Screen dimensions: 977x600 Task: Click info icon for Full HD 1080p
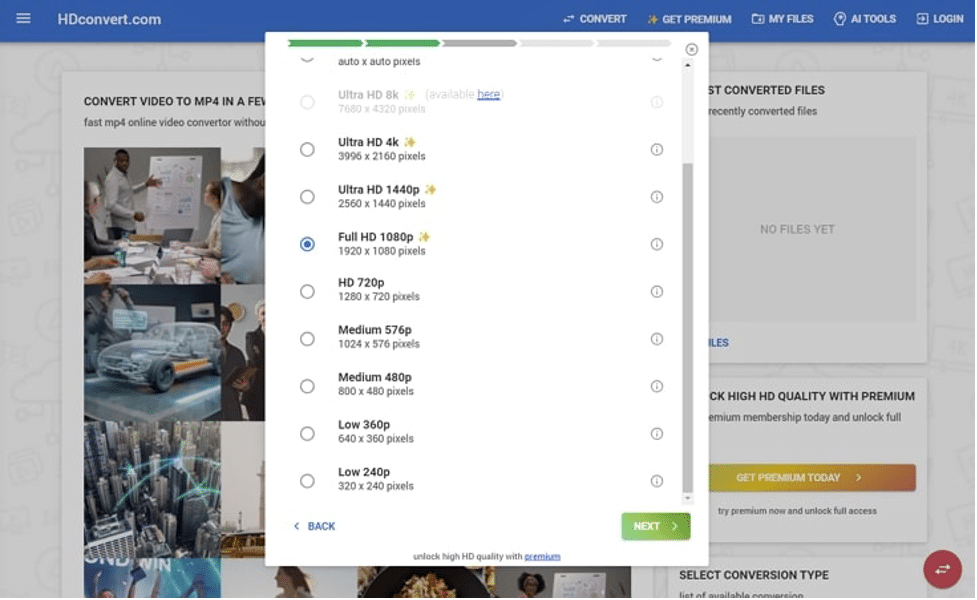point(657,244)
